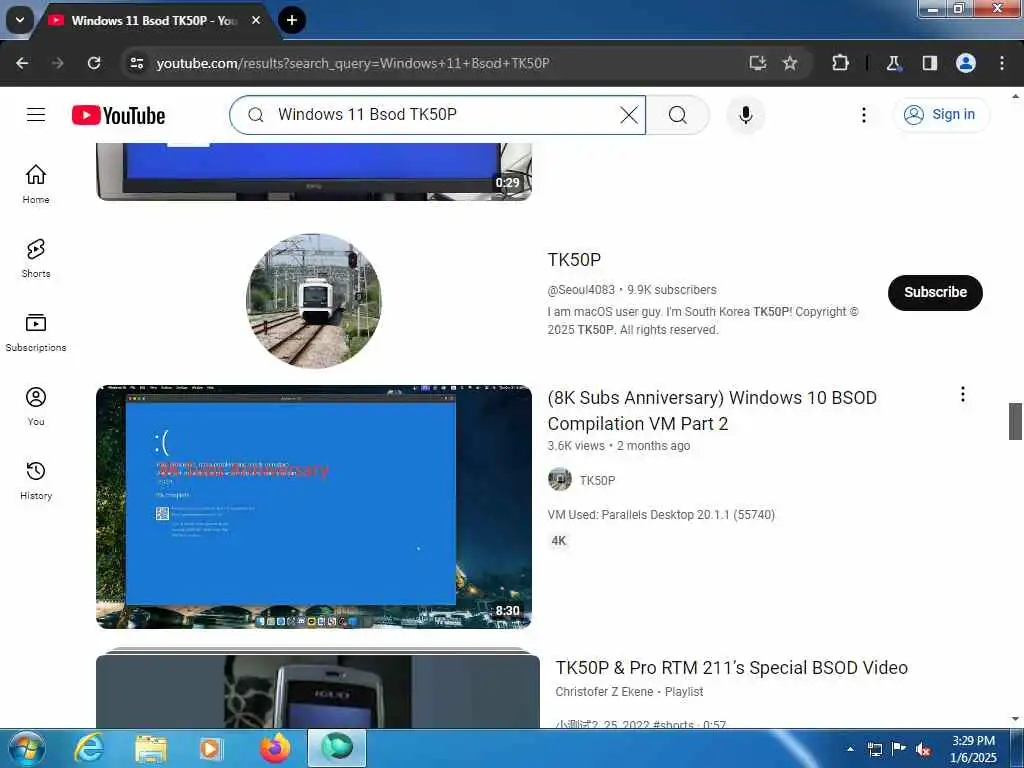Toggle the browser side panel icon
Screen dimensions: 1024x768
tap(929, 63)
